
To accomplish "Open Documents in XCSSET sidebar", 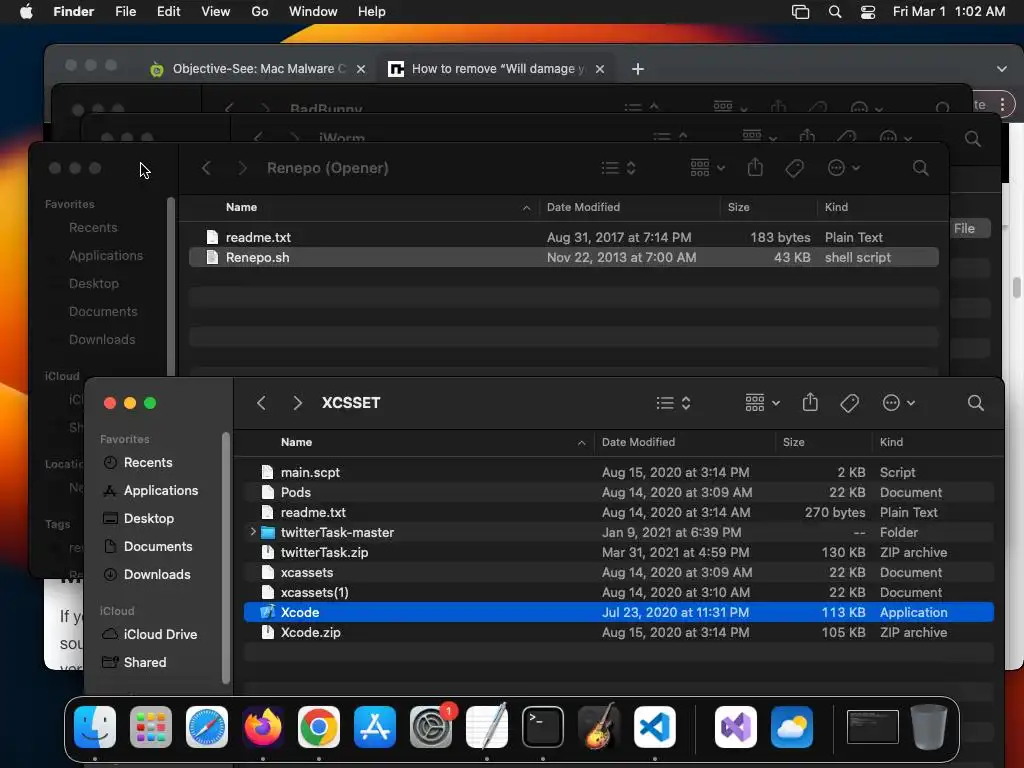I will click(x=158, y=547).
